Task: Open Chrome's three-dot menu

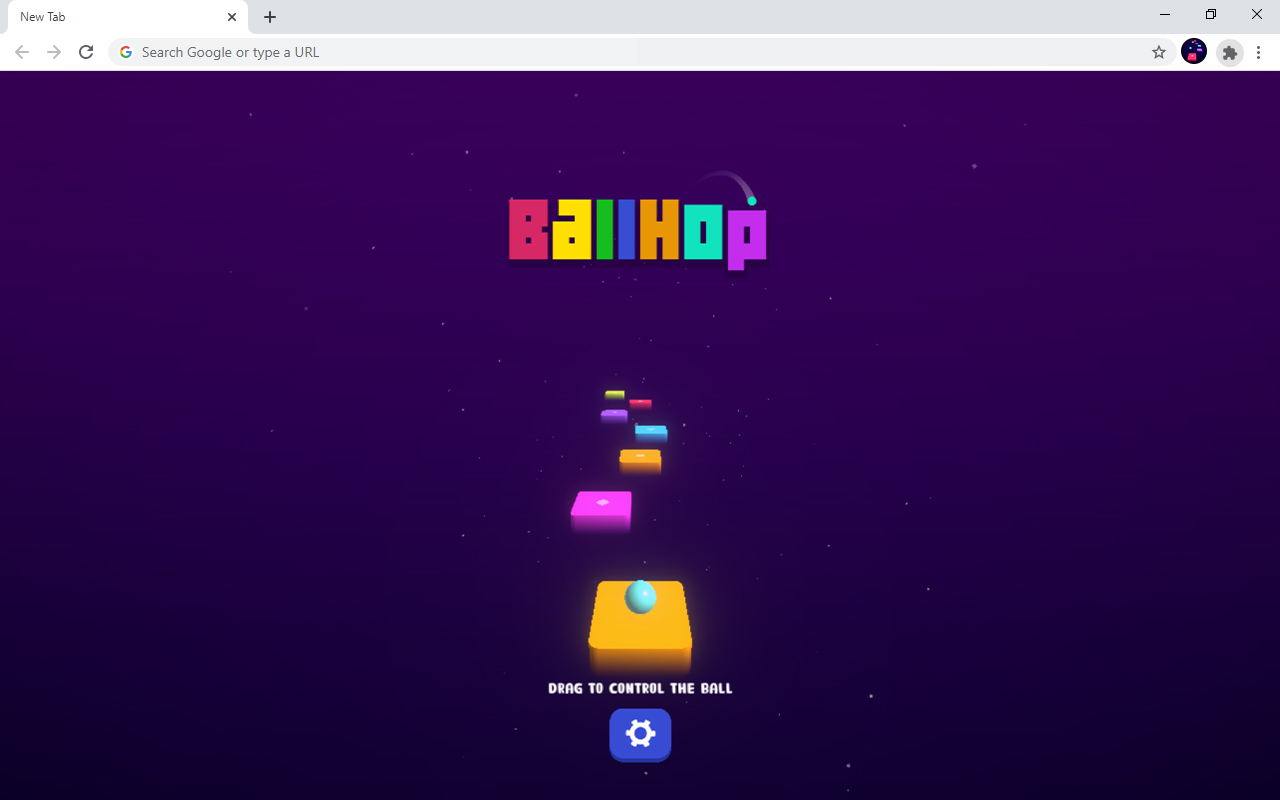Action: [1259, 52]
